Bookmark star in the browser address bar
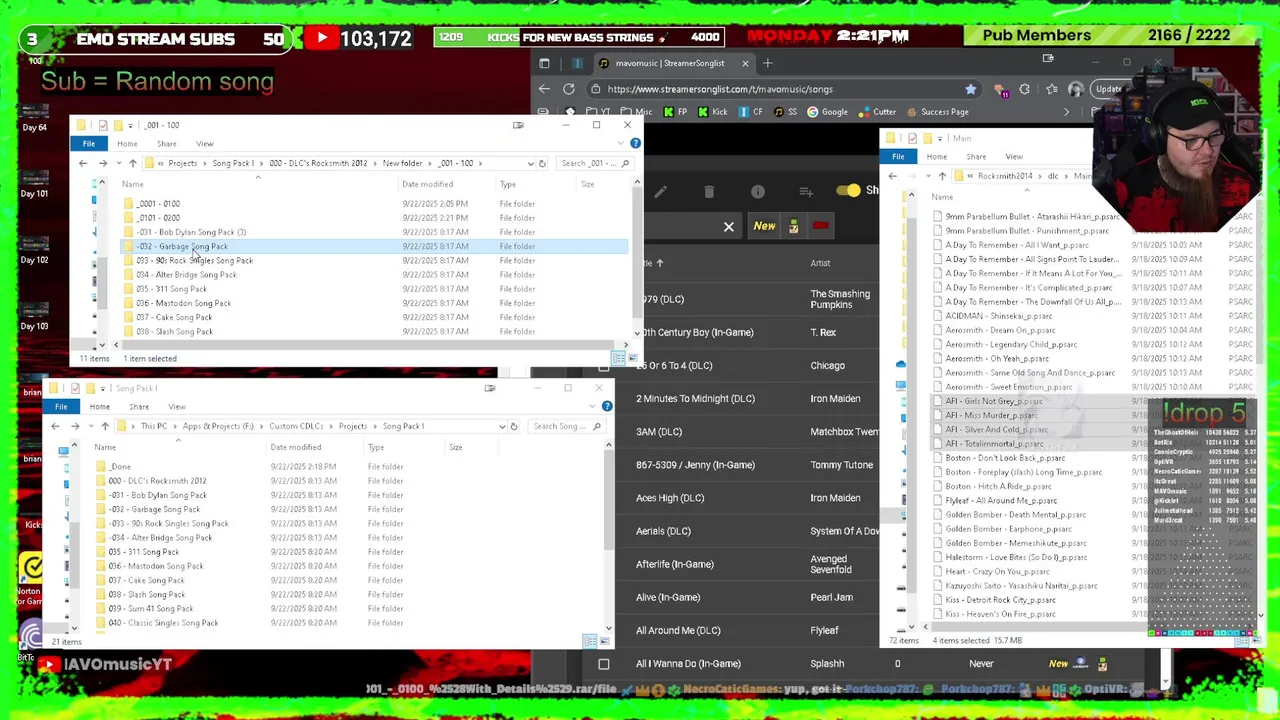This screenshot has height=720, width=1280. [970, 89]
